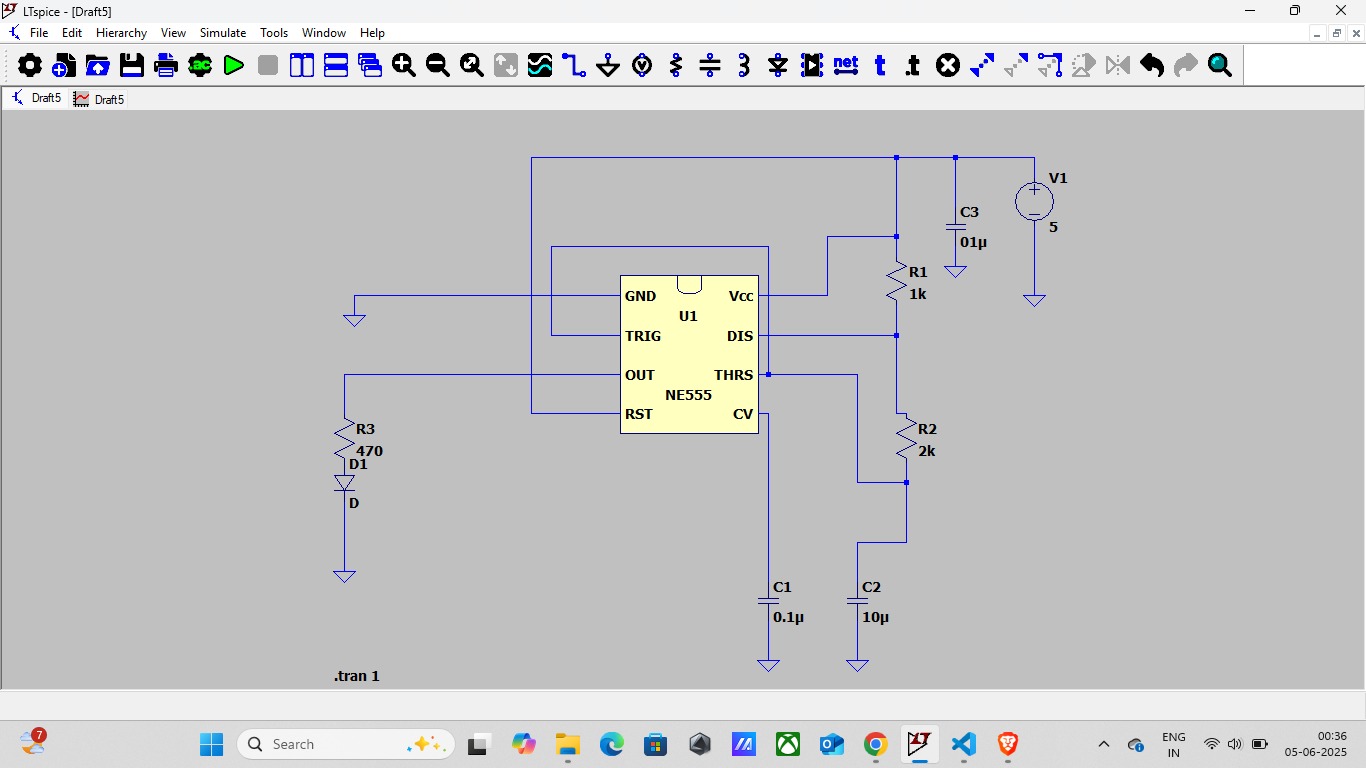Open the Help menu

(x=372, y=33)
